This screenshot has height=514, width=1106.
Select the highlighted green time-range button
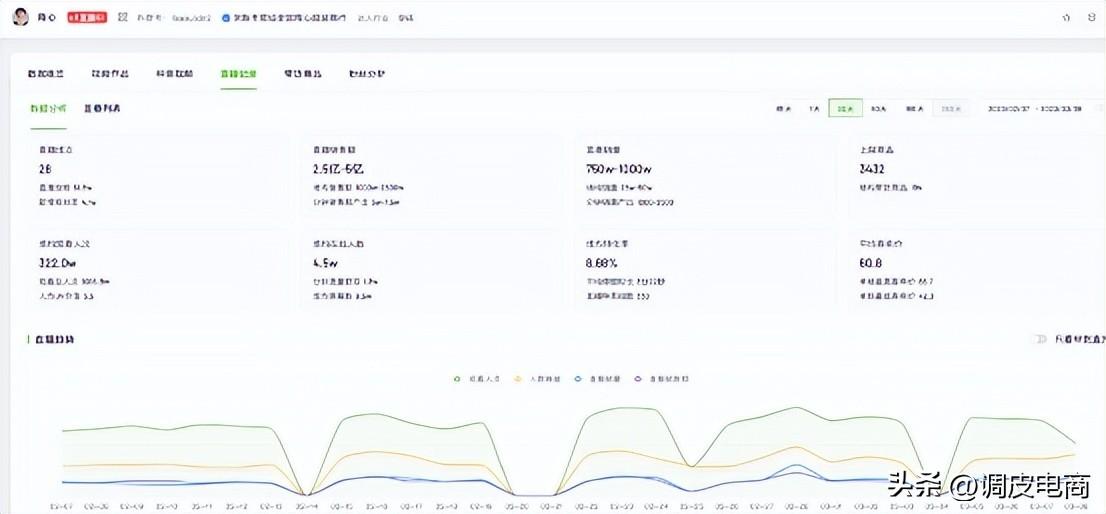[x=845, y=108]
